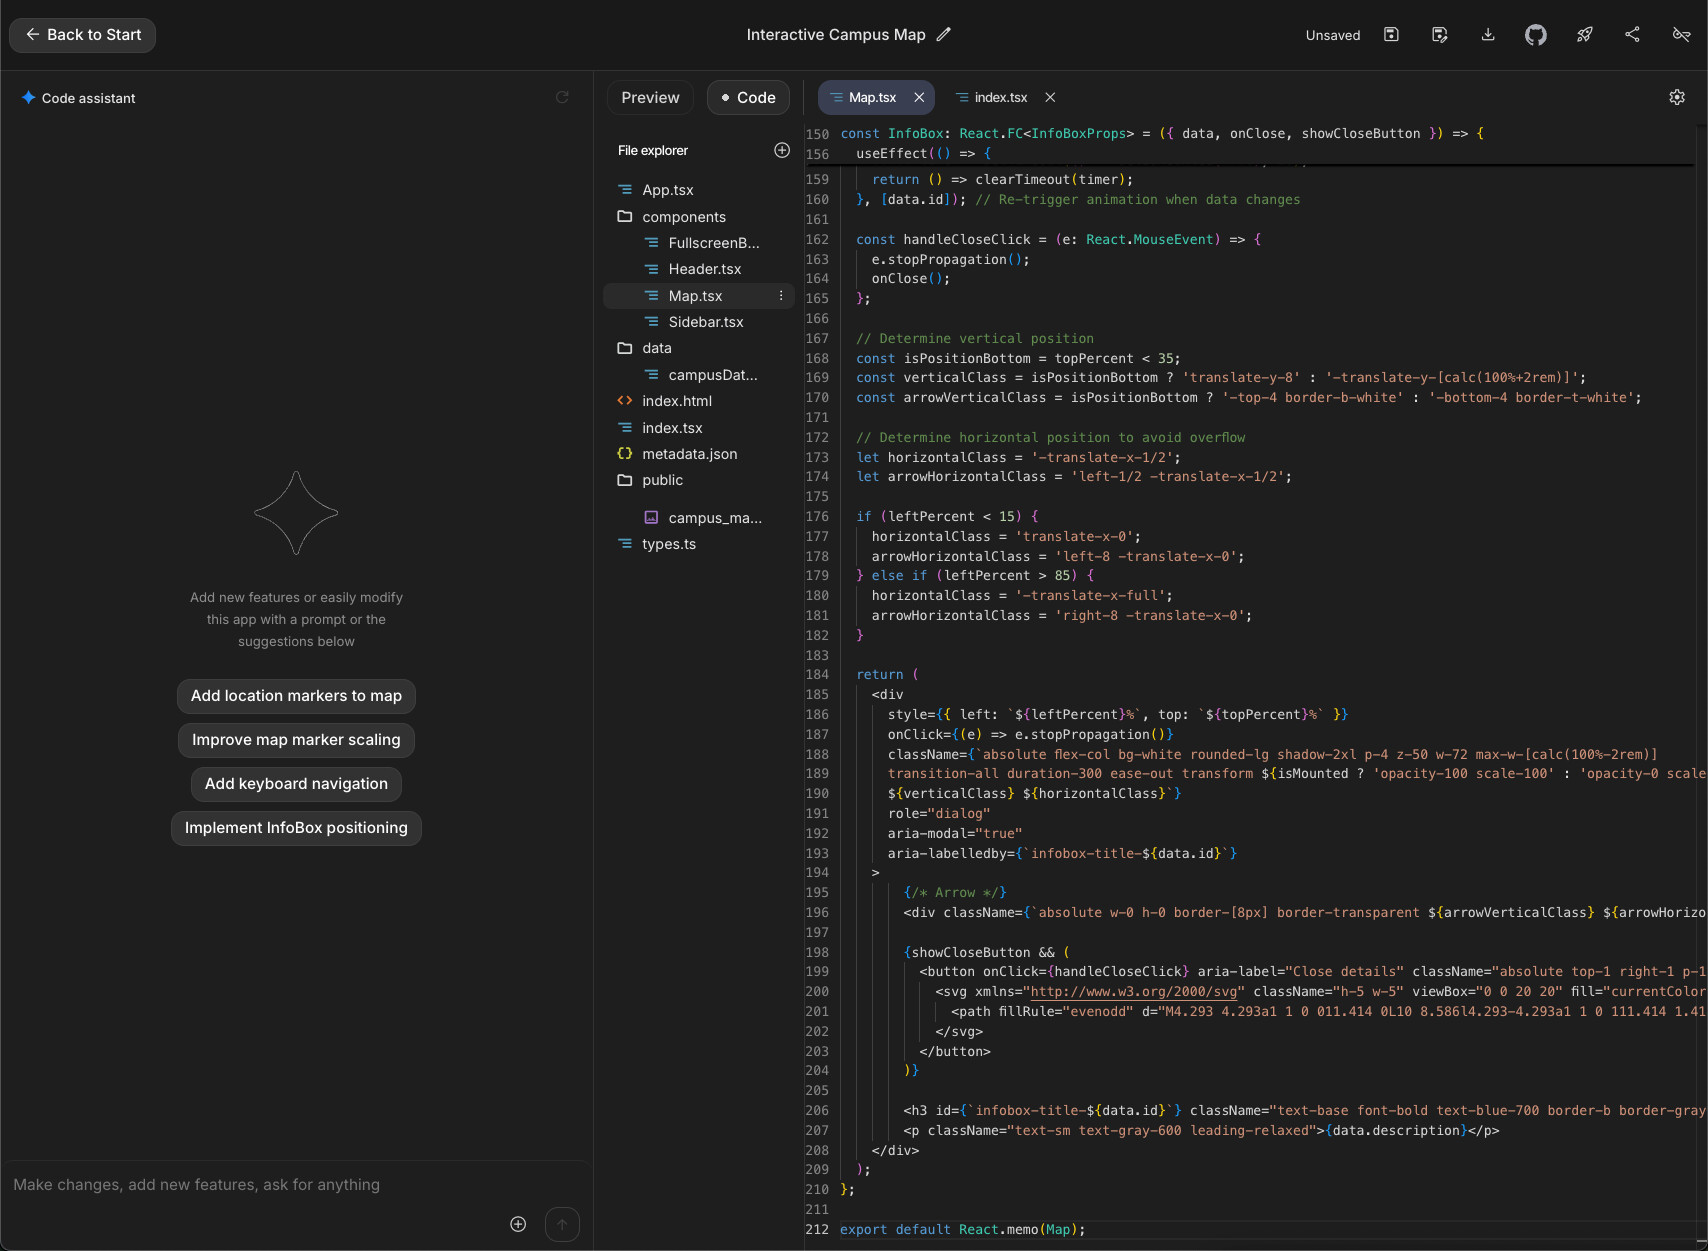
Task: Click the Back to Start button
Action: pyautogui.click(x=83, y=35)
